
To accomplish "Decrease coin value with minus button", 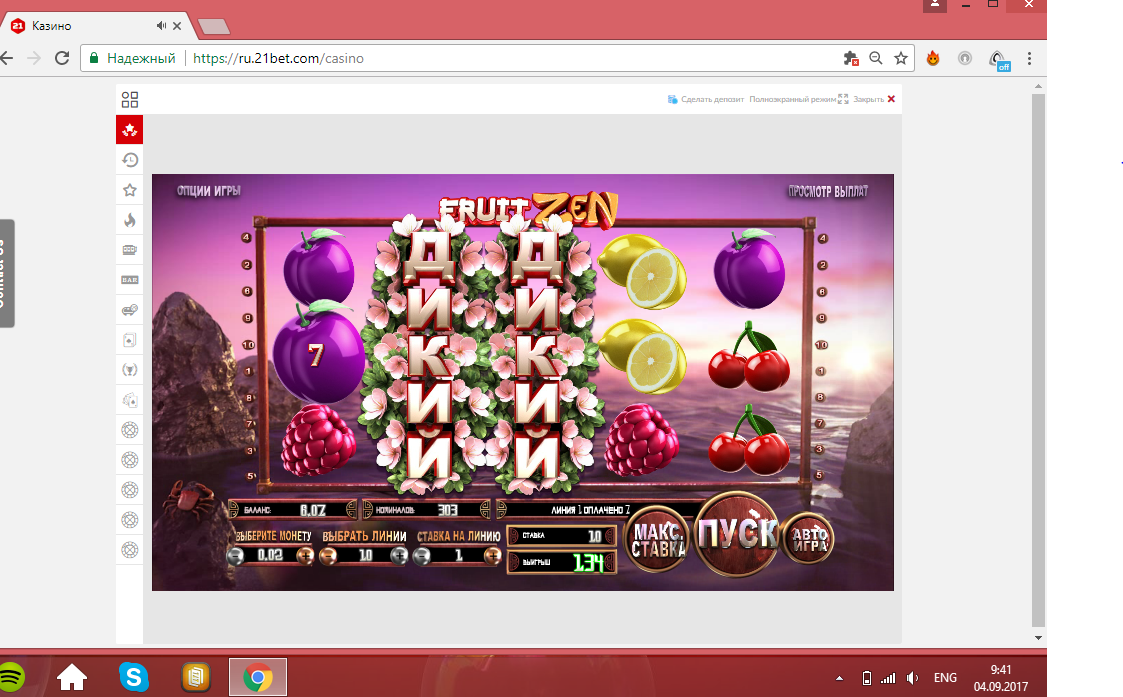I will [x=235, y=556].
